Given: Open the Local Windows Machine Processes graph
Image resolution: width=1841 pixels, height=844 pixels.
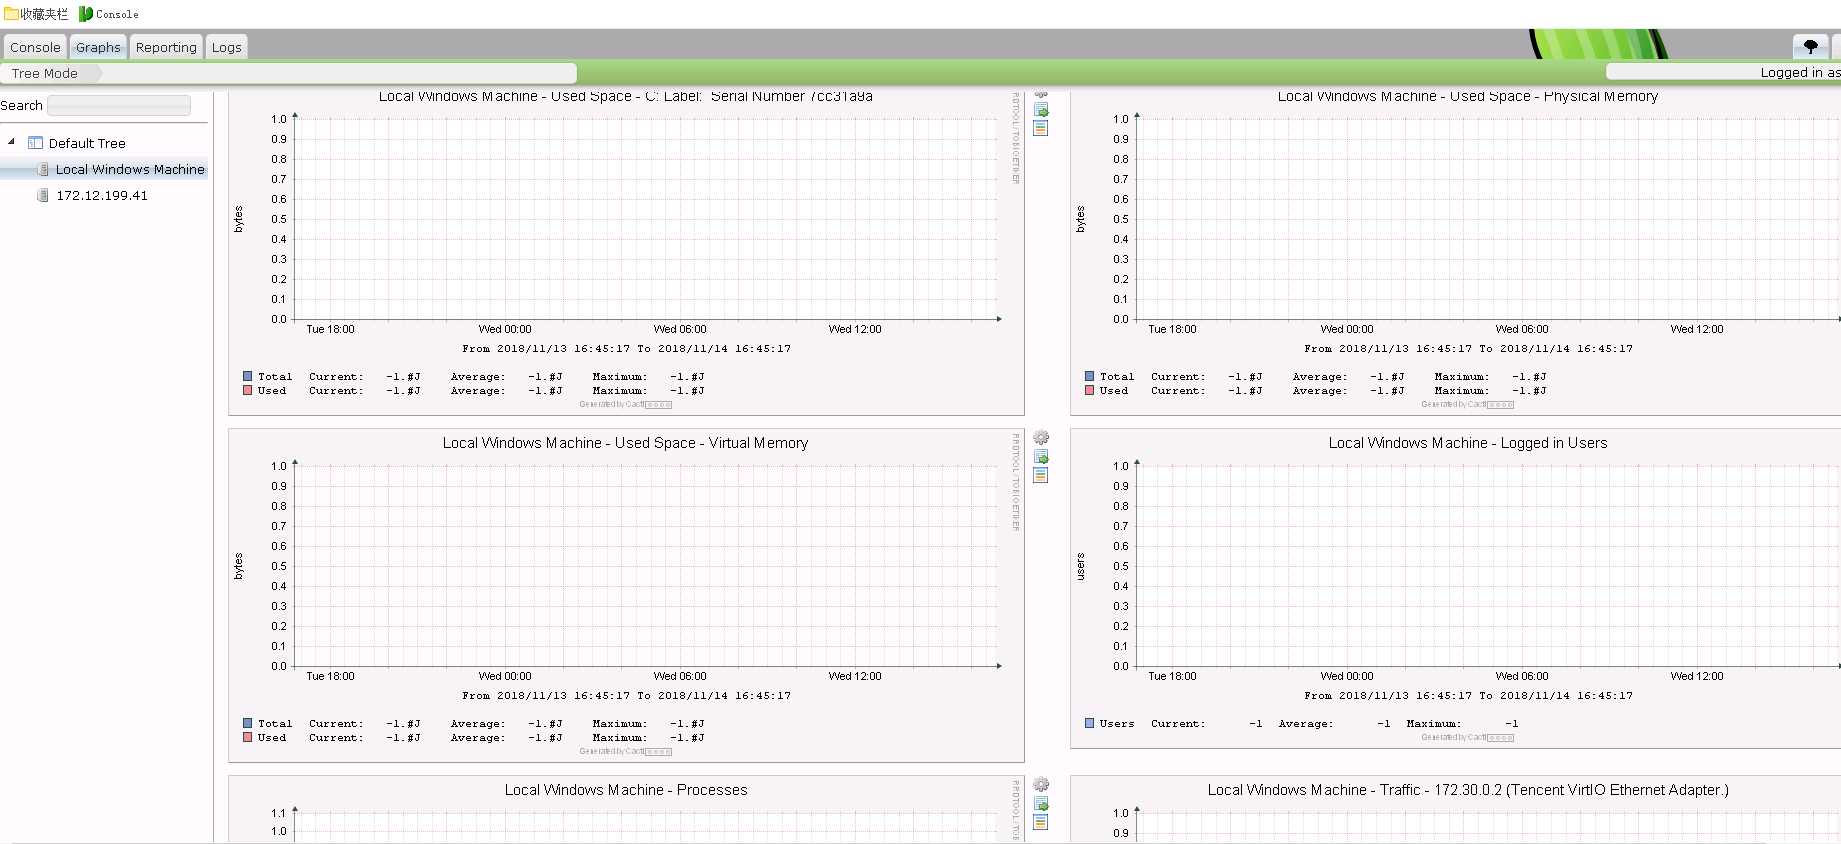Looking at the screenshot, I should pyautogui.click(x=626, y=810).
